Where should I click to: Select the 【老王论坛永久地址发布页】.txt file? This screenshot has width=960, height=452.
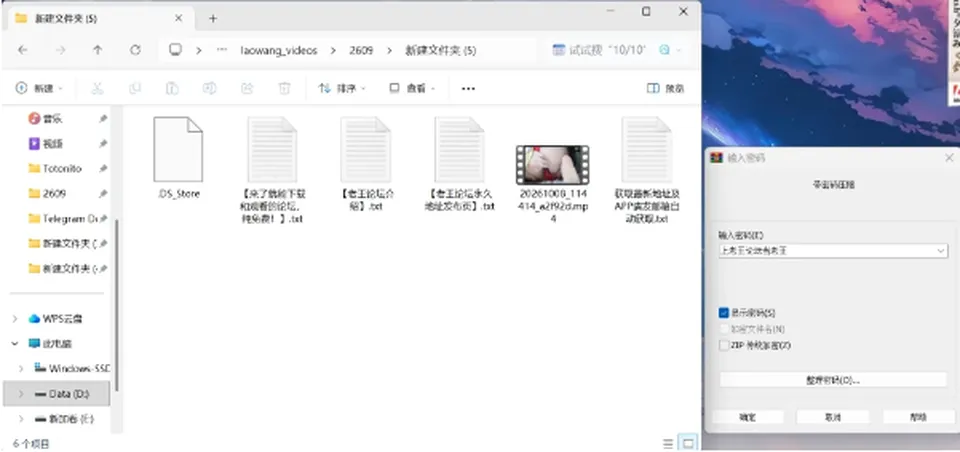click(x=459, y=164)
